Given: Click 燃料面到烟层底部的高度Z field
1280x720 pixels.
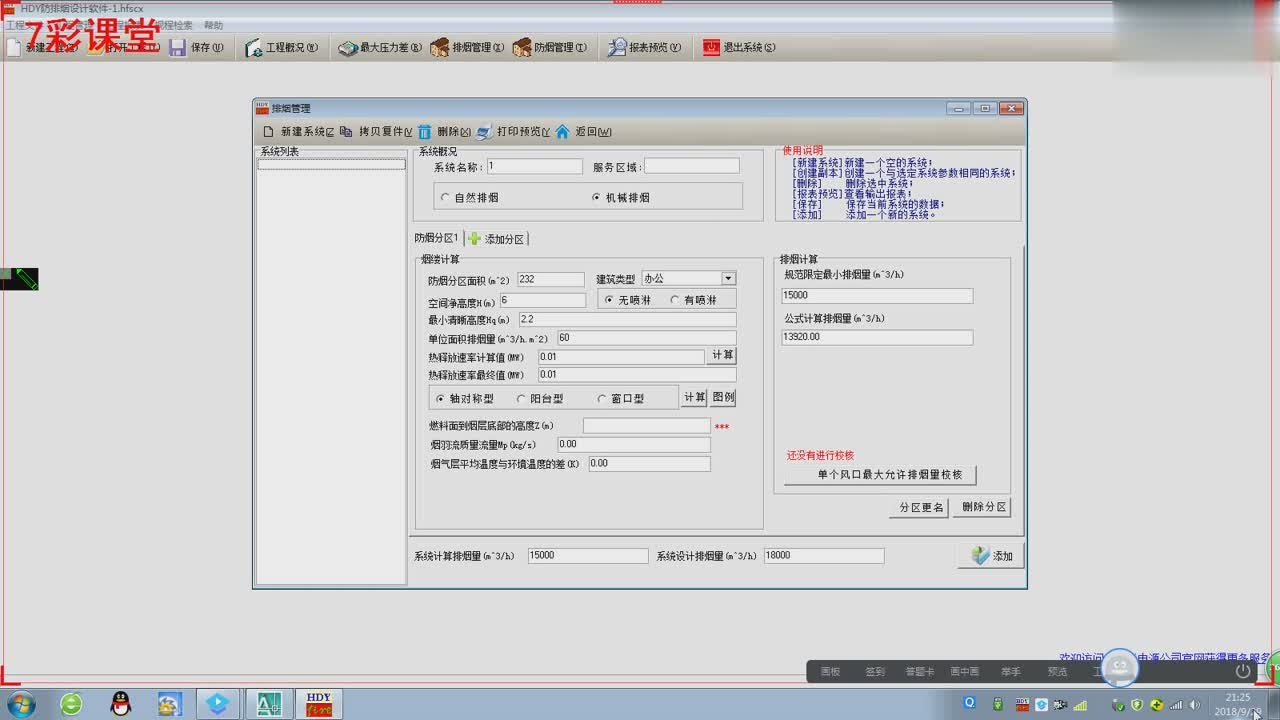Looking at the screenshot, I should [x=646, y=426].
